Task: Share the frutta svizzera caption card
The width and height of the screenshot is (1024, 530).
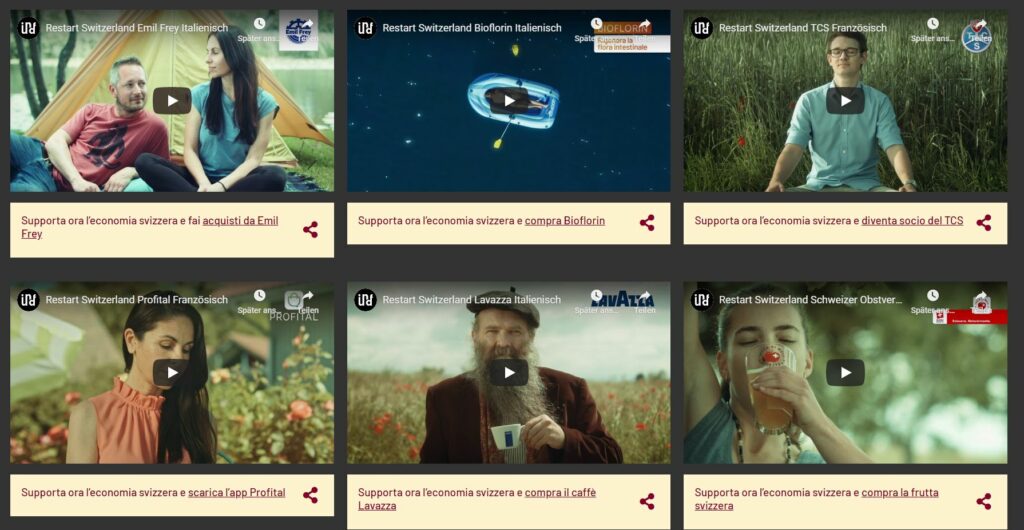Action: pyautogui.click(x=984, y=501)
